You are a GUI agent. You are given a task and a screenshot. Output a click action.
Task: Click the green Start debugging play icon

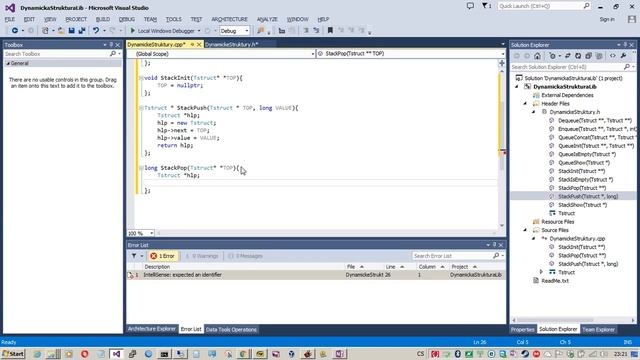pyautogui.click(x=132, y=31)
